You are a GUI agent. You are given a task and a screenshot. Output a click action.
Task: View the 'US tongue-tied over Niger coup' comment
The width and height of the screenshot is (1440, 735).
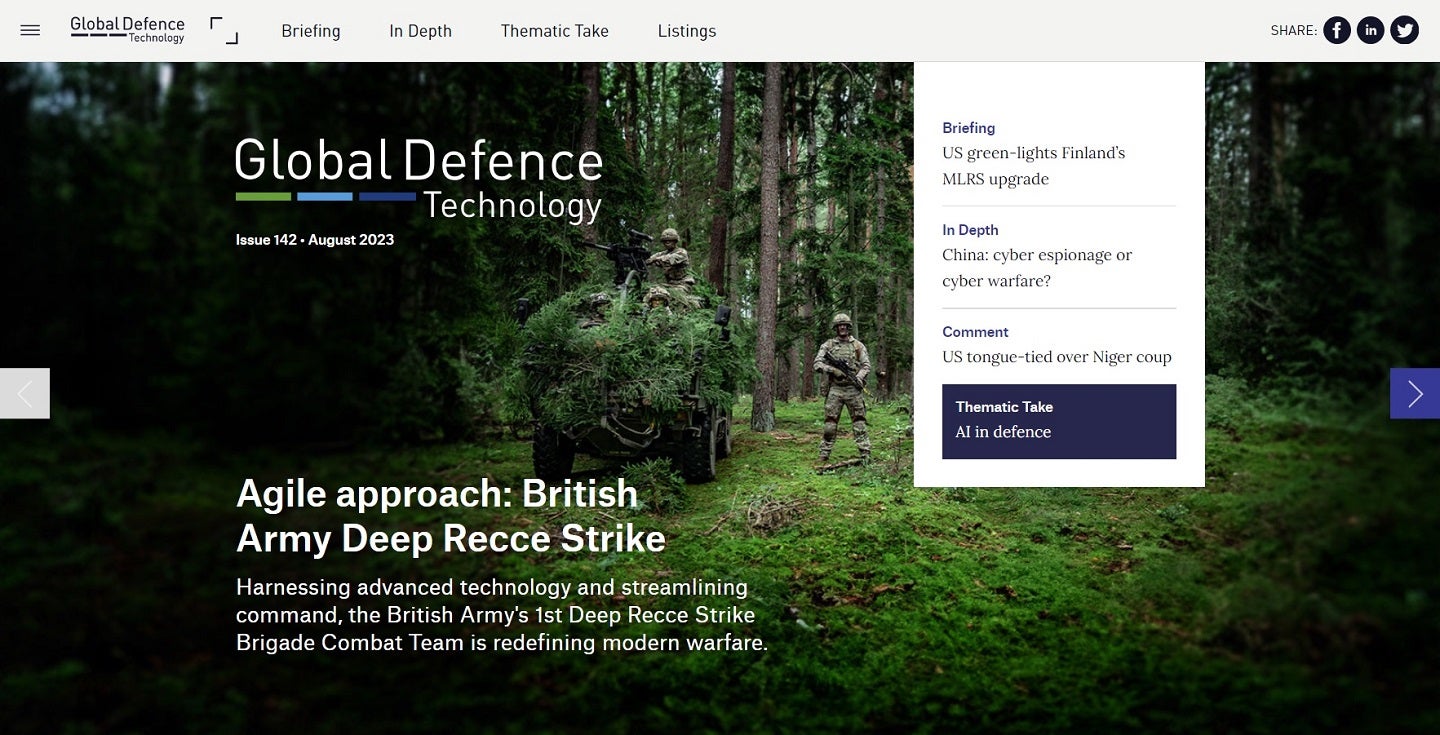pos(1057,356)
